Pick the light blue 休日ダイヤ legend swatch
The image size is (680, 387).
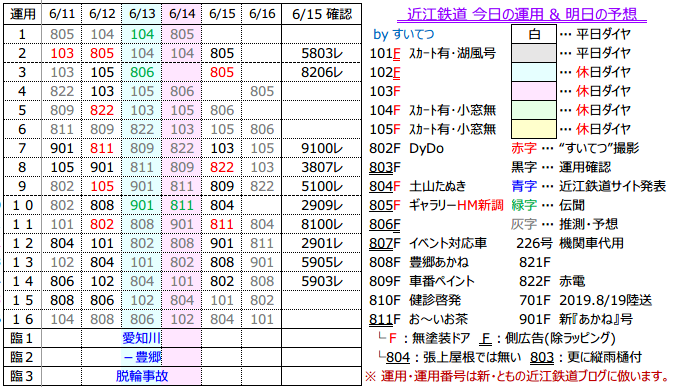[x=534, y=72]
